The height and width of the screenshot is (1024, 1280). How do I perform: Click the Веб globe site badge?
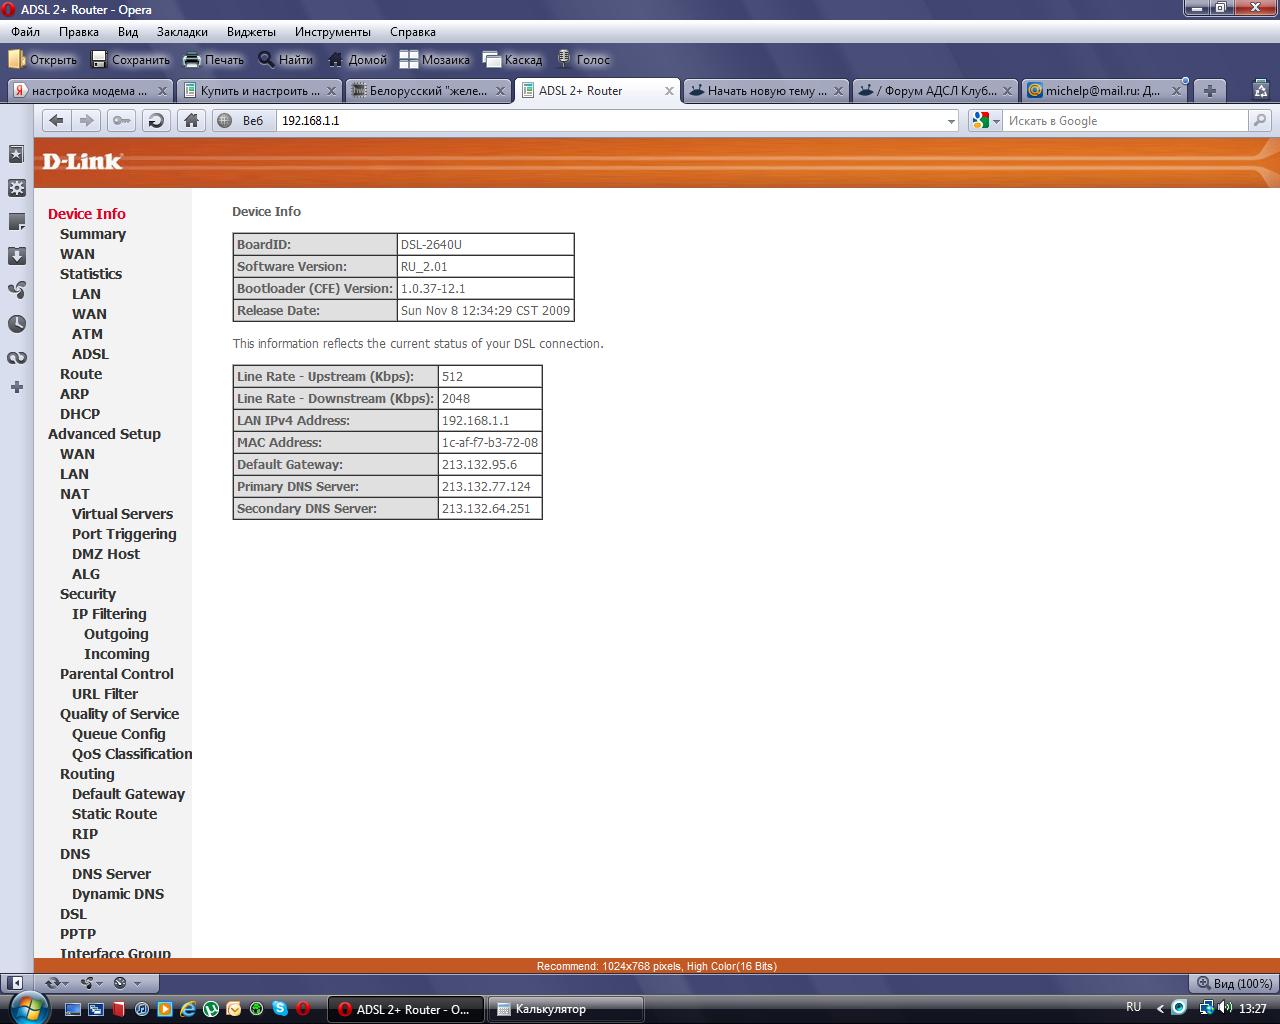click(x=241, y=121)
